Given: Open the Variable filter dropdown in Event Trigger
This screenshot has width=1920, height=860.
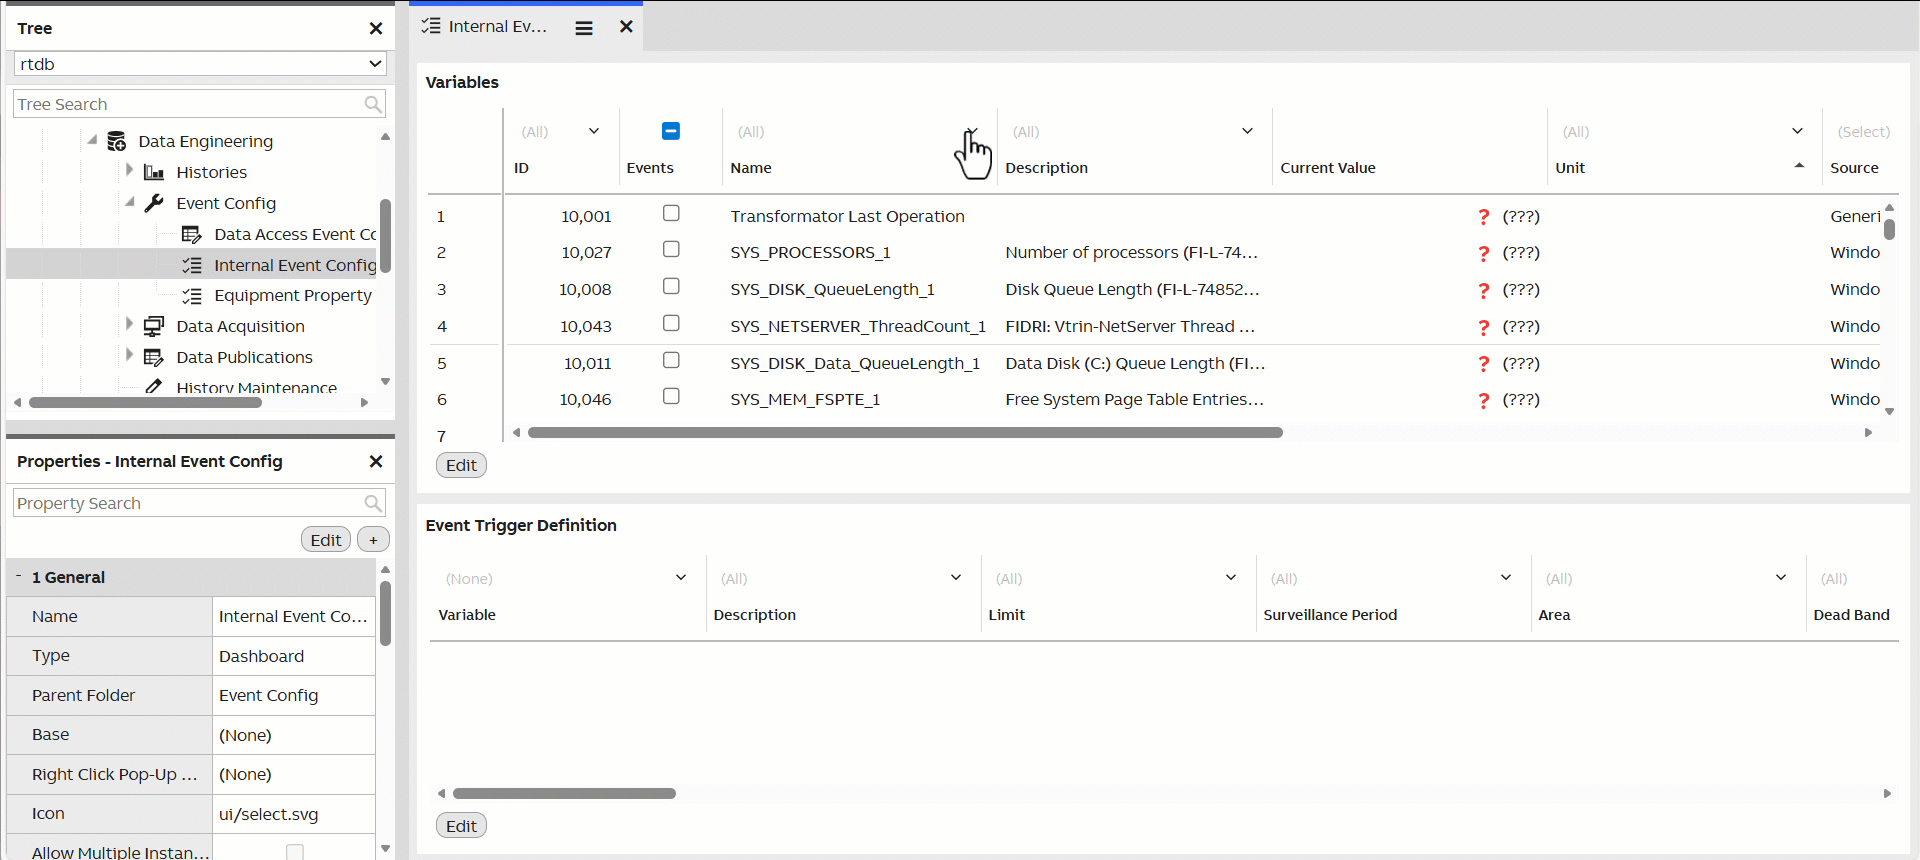Looking at the screenshot, I should [681, 578].
